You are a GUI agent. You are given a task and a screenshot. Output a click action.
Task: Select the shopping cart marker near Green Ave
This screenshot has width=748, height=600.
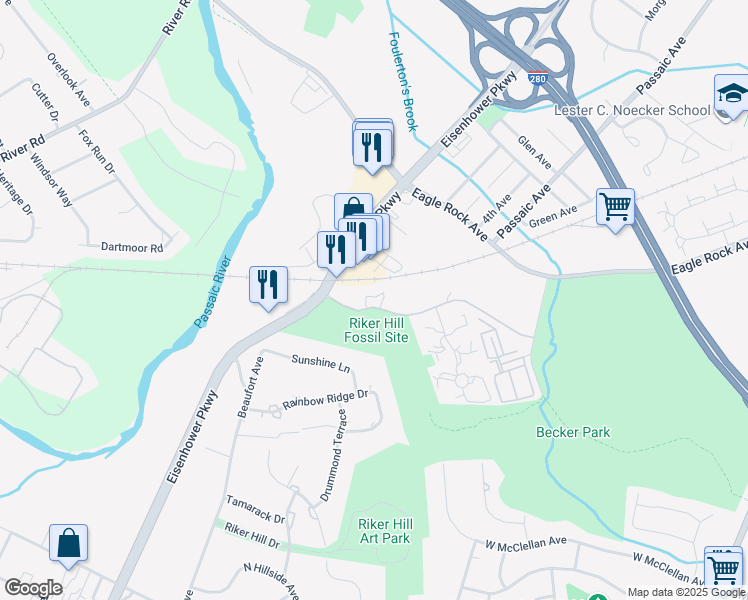(x=615, y=210)
